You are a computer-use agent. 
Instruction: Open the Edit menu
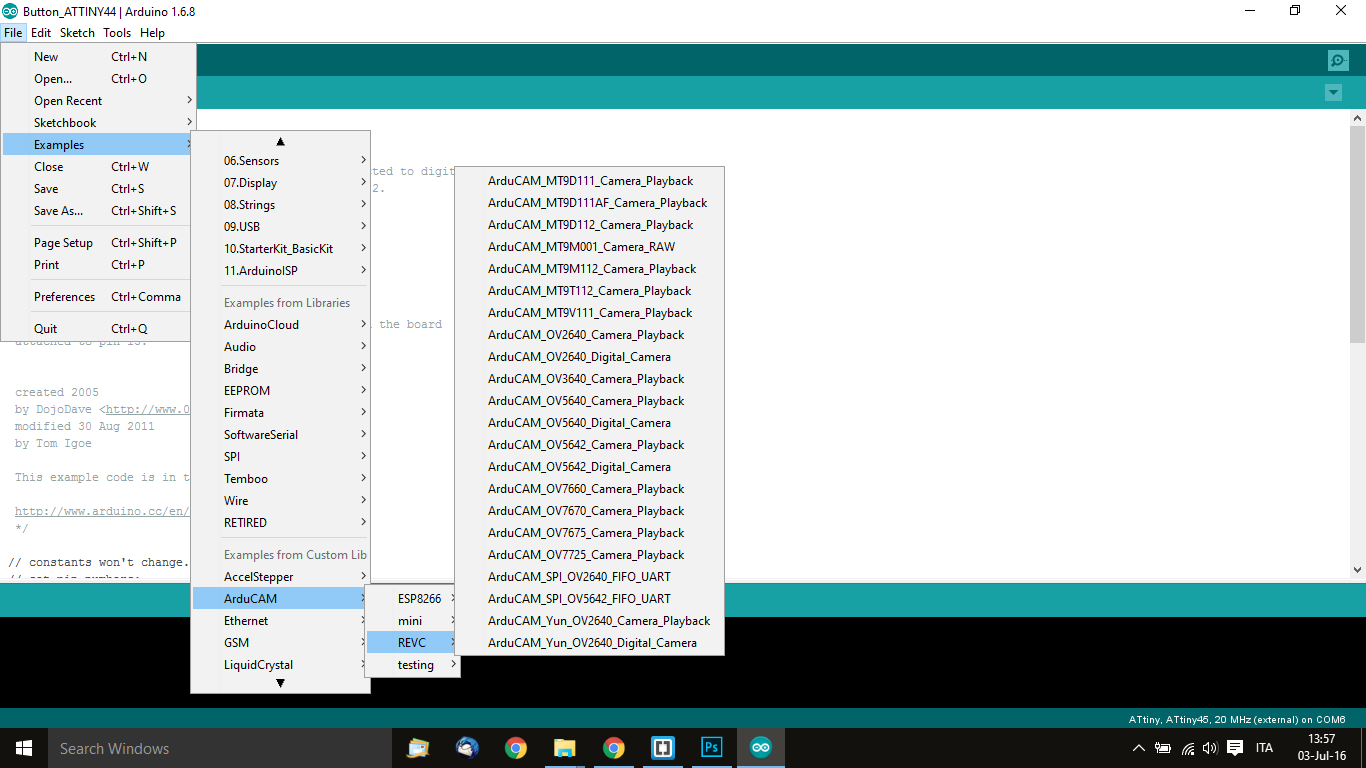40,33
